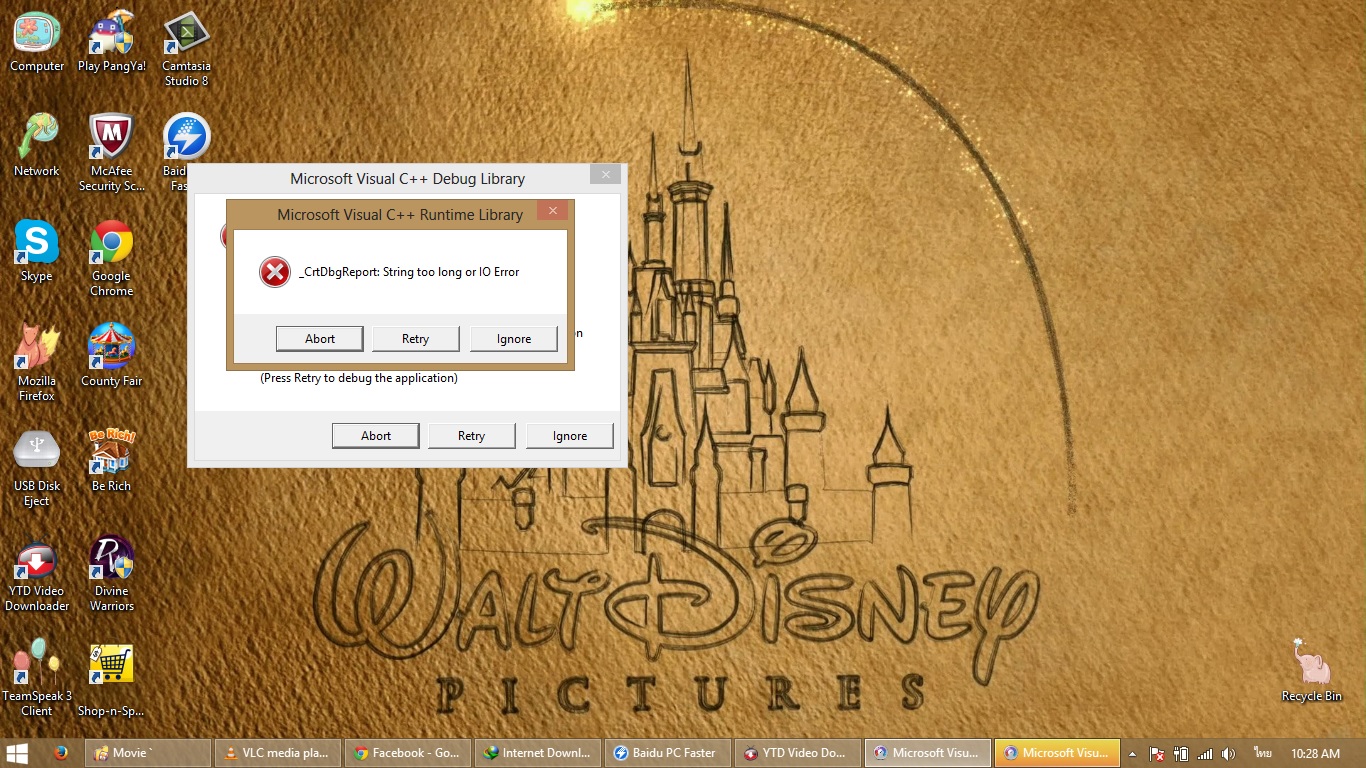The width and height of the screenshot is (1366, 768).
Task: Select the County Fair game shortcut
Action: pyautogui.click(x=112, y=355)
